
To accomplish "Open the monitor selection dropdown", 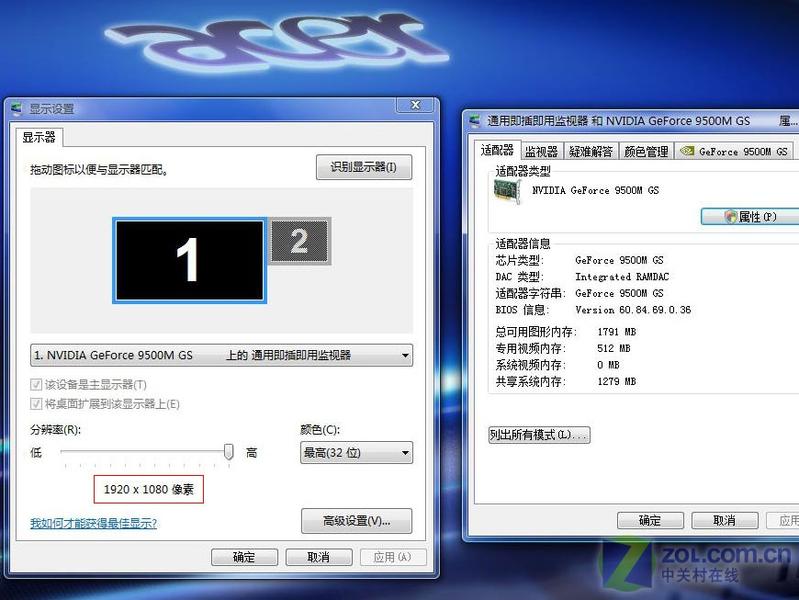I will pyautogui.click(x=221, y=355).
